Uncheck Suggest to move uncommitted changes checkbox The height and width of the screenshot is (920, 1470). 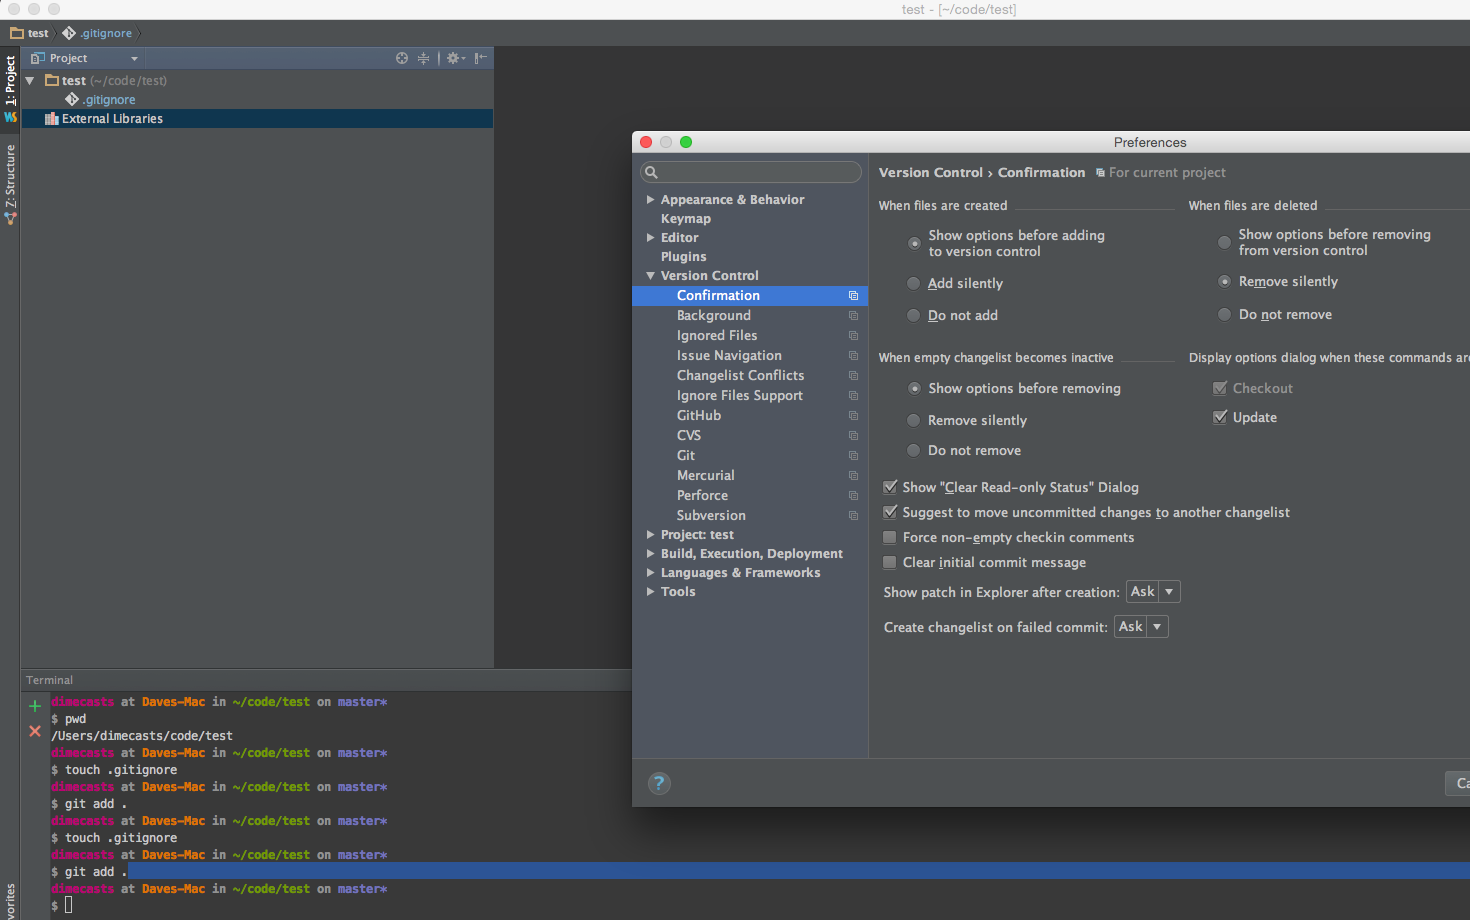click(x=890, y=512)
